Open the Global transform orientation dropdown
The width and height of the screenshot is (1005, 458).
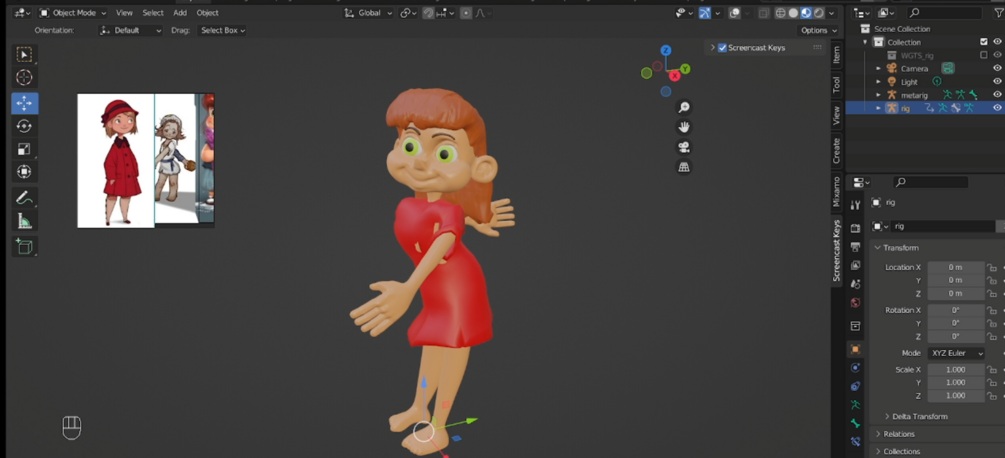click(x=368, y=13)
